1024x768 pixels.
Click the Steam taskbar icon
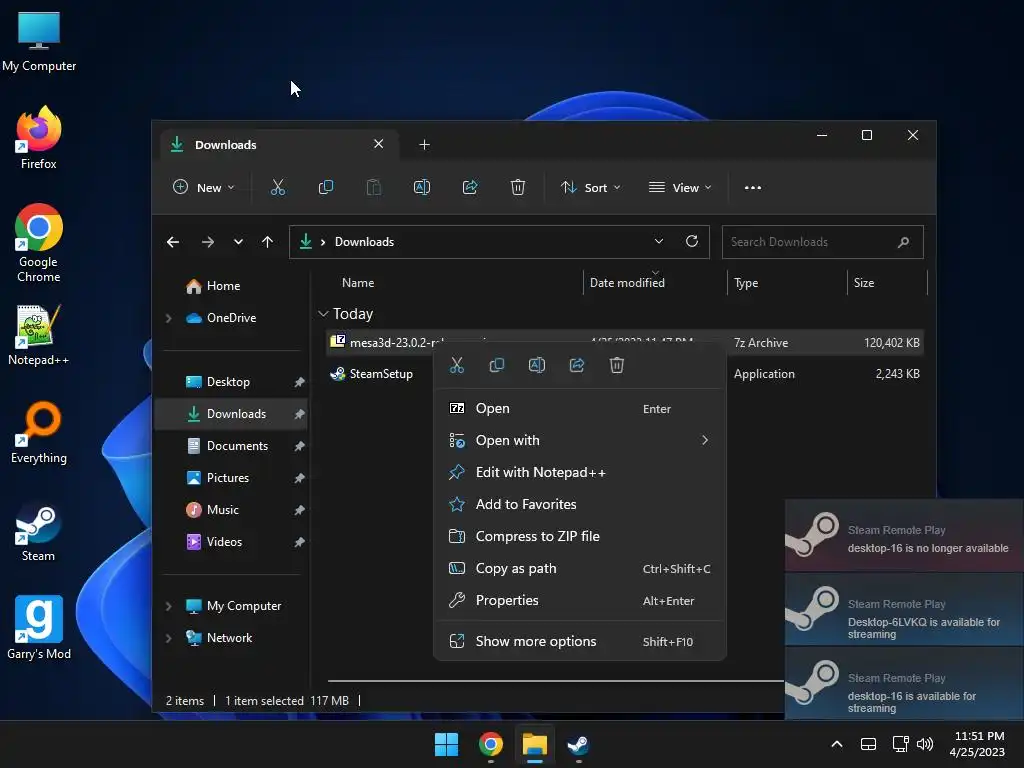[577, 744]
